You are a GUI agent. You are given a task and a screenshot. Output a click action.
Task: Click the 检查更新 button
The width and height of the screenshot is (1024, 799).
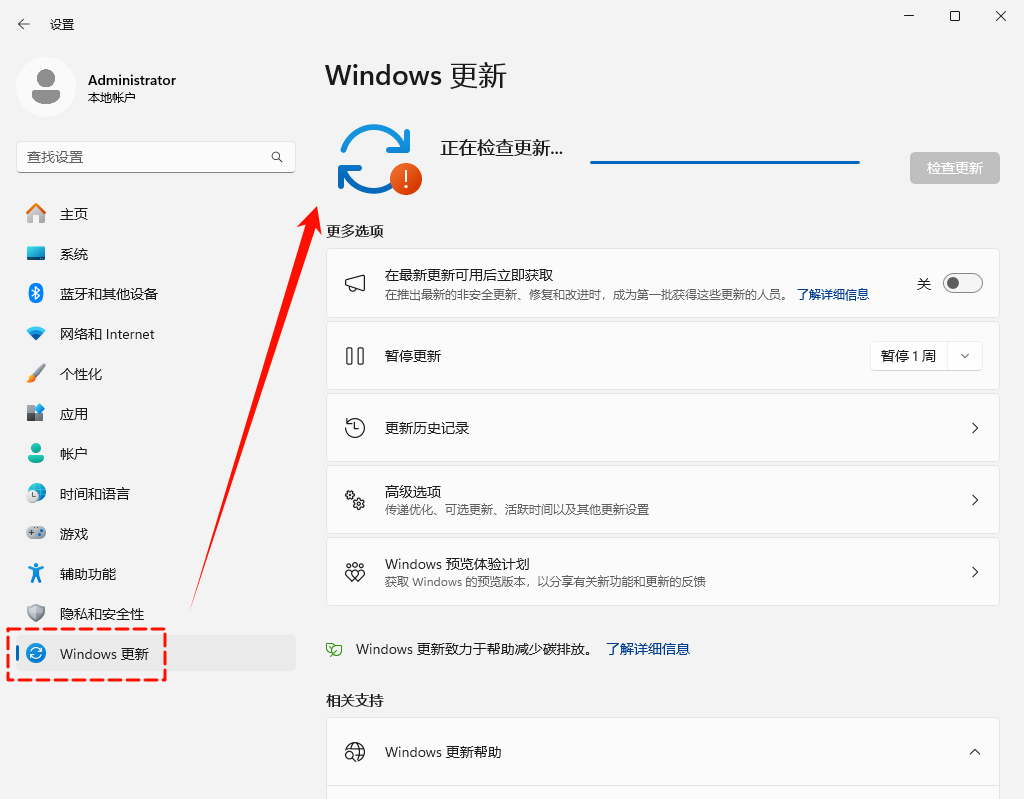tap(954, 167)
